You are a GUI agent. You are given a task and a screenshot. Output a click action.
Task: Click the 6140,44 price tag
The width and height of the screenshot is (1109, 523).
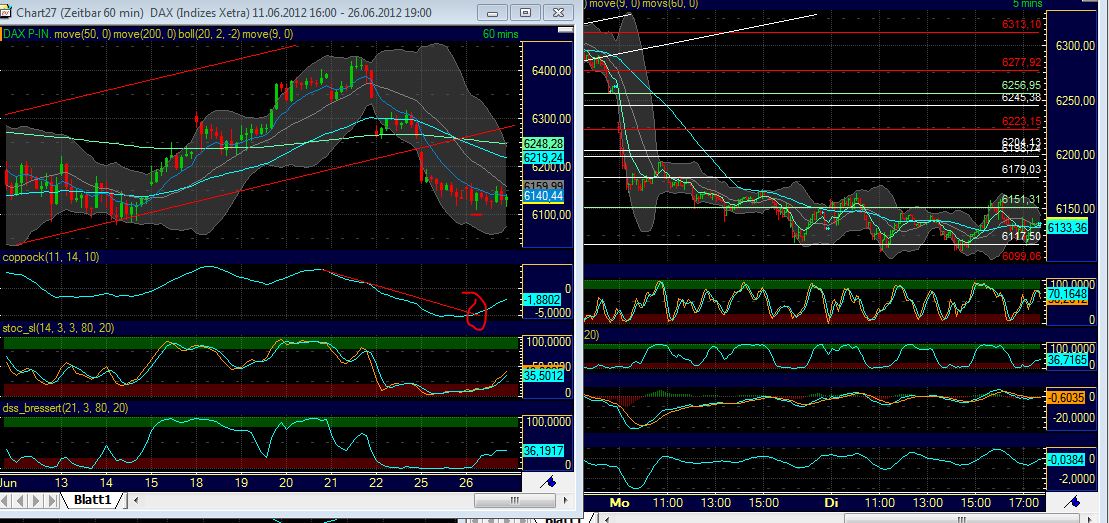[x=543, y=196]
